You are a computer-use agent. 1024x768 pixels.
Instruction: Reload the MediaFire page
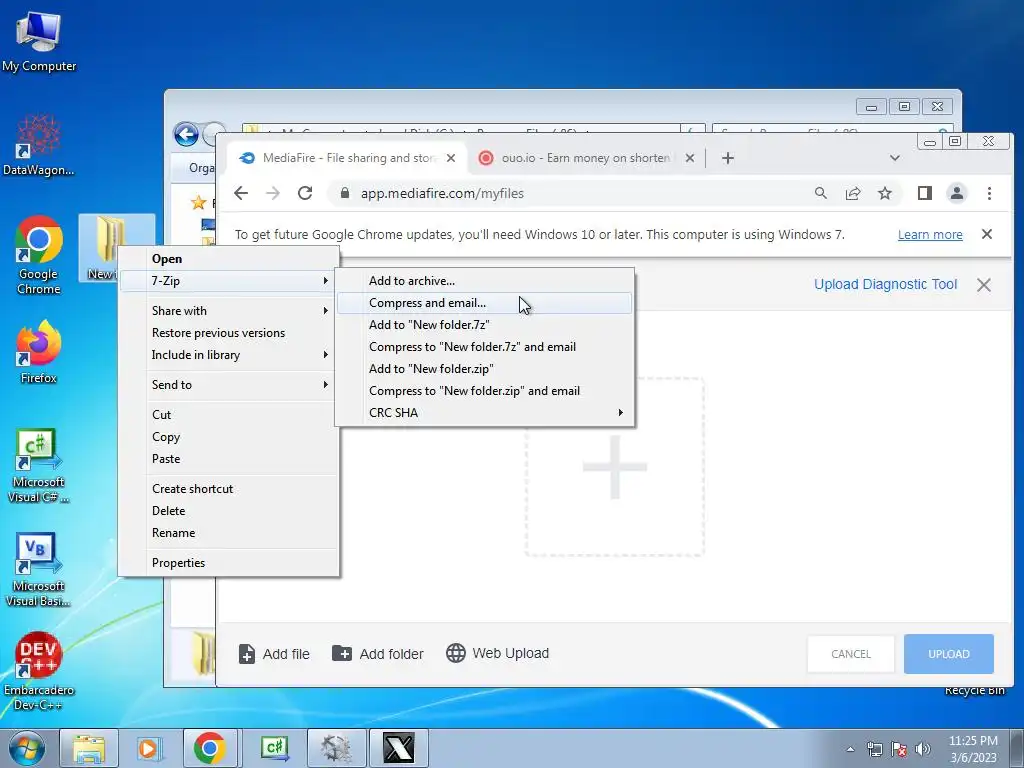click(305, 193)
